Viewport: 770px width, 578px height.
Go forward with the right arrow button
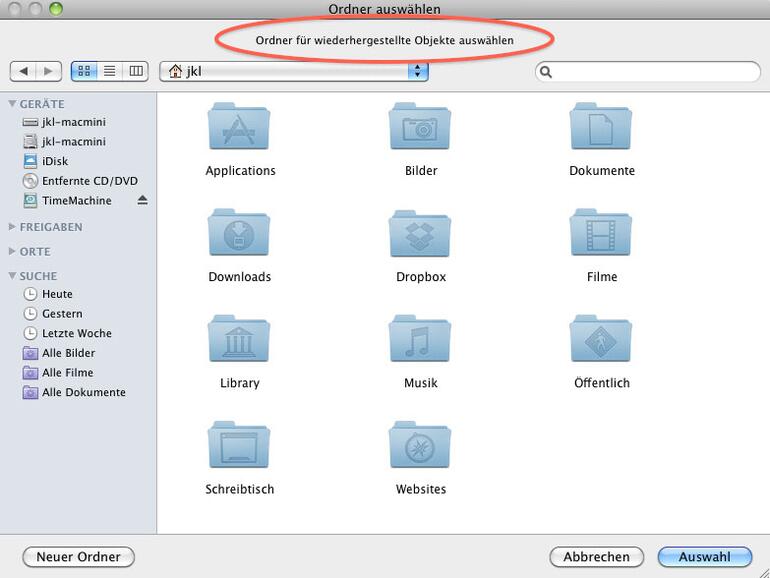coord(49,71)
